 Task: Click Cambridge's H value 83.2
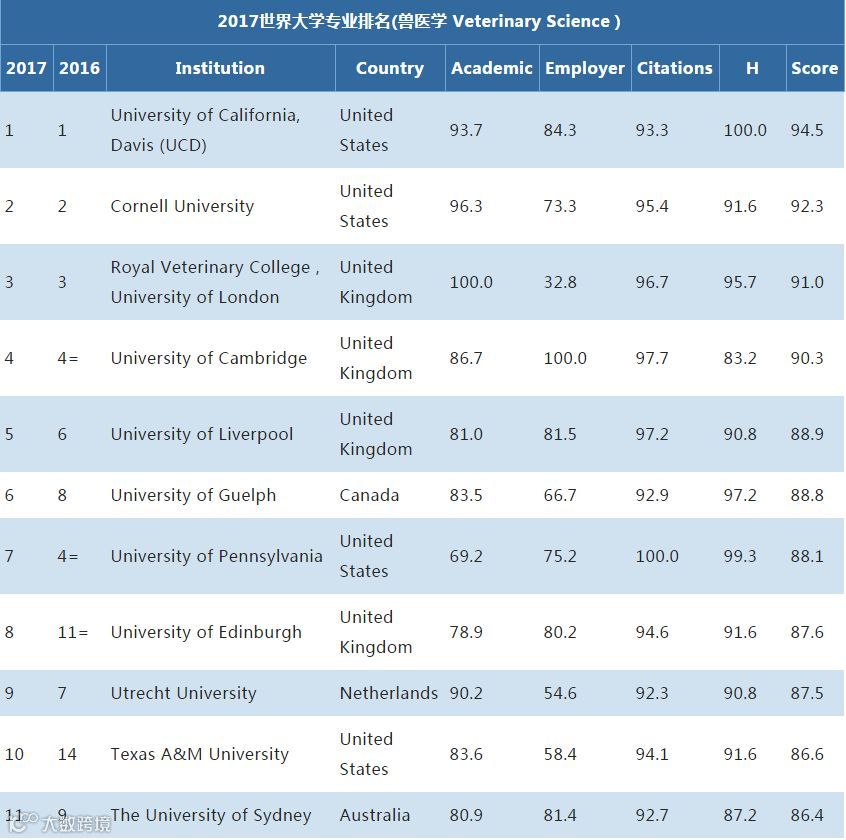(x=740, y=358)
